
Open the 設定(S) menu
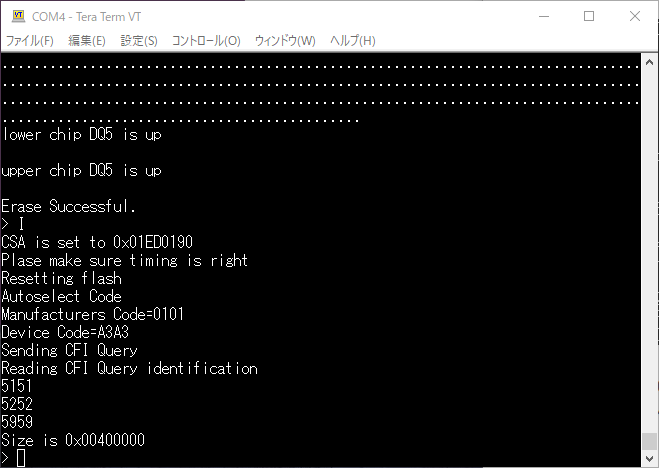pyautogui.click(x=139, y=41)
